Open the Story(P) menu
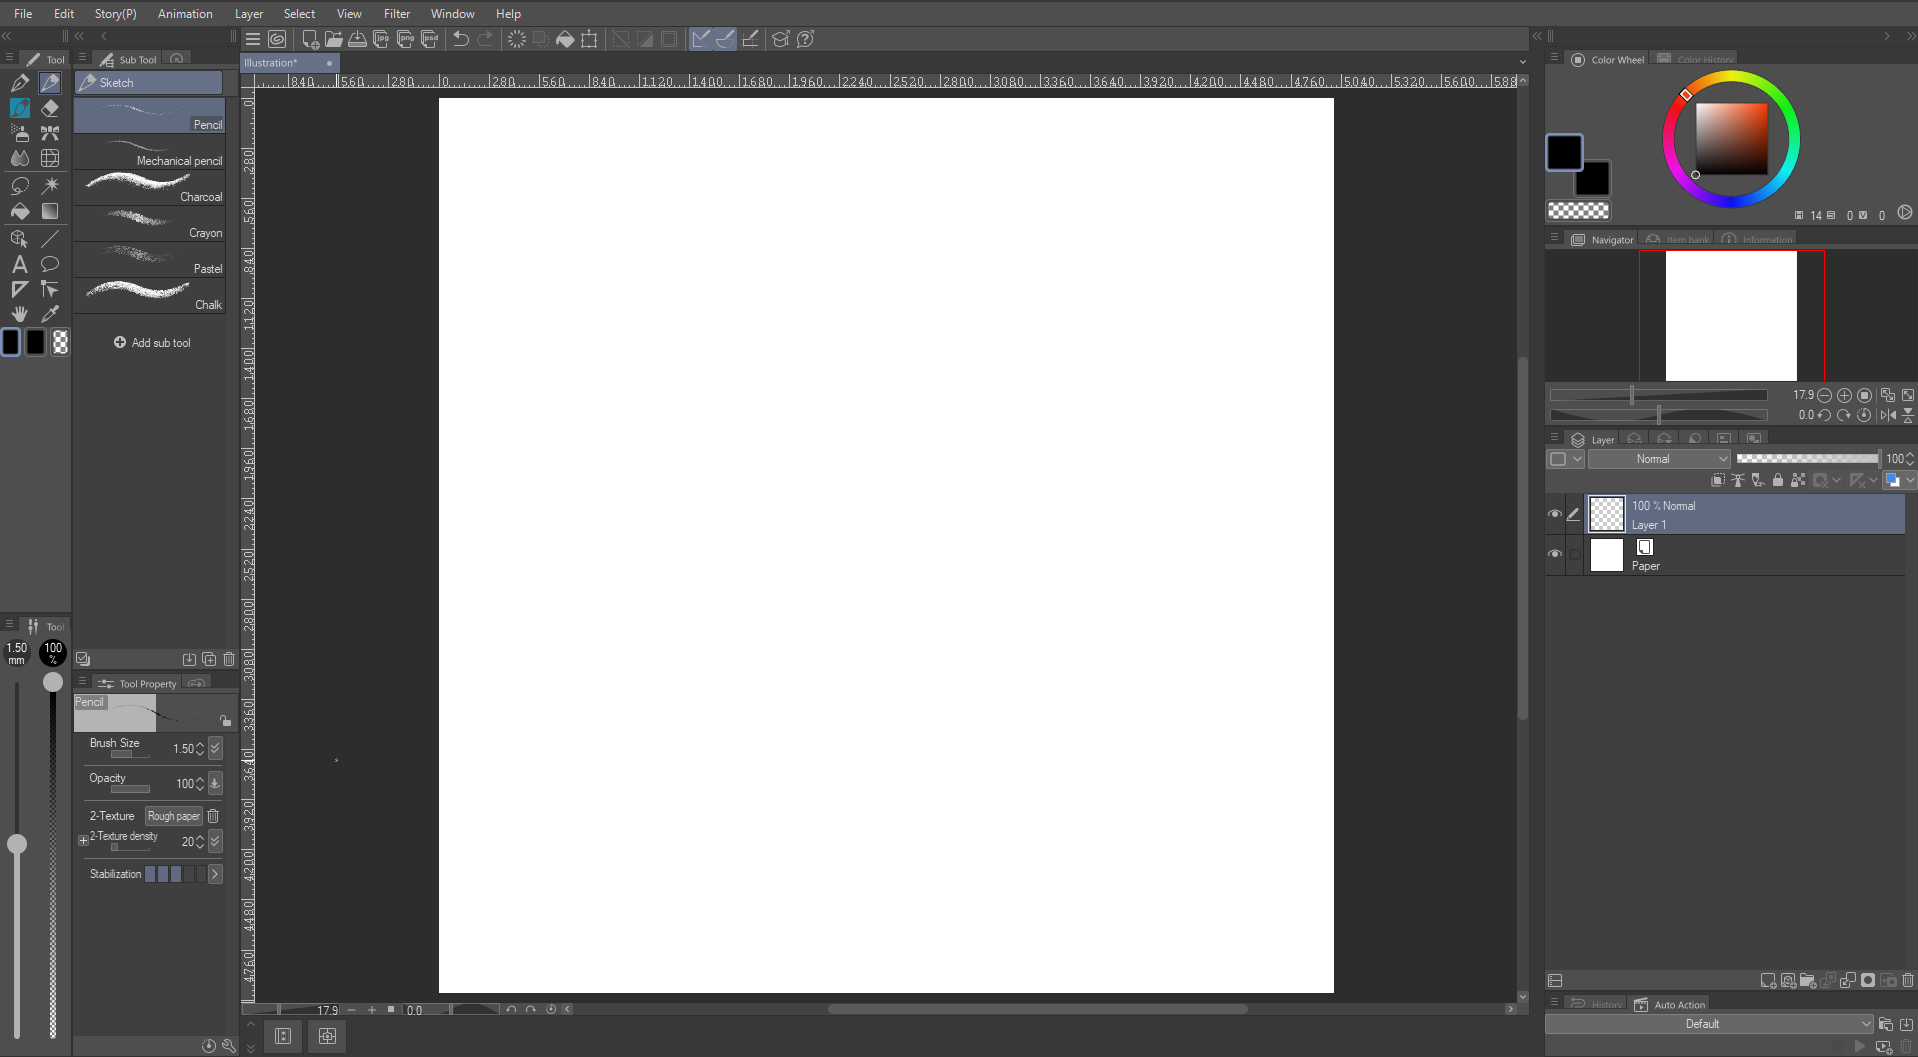Viewport: 1918px width, 1057px height. [x=116, y=14]
